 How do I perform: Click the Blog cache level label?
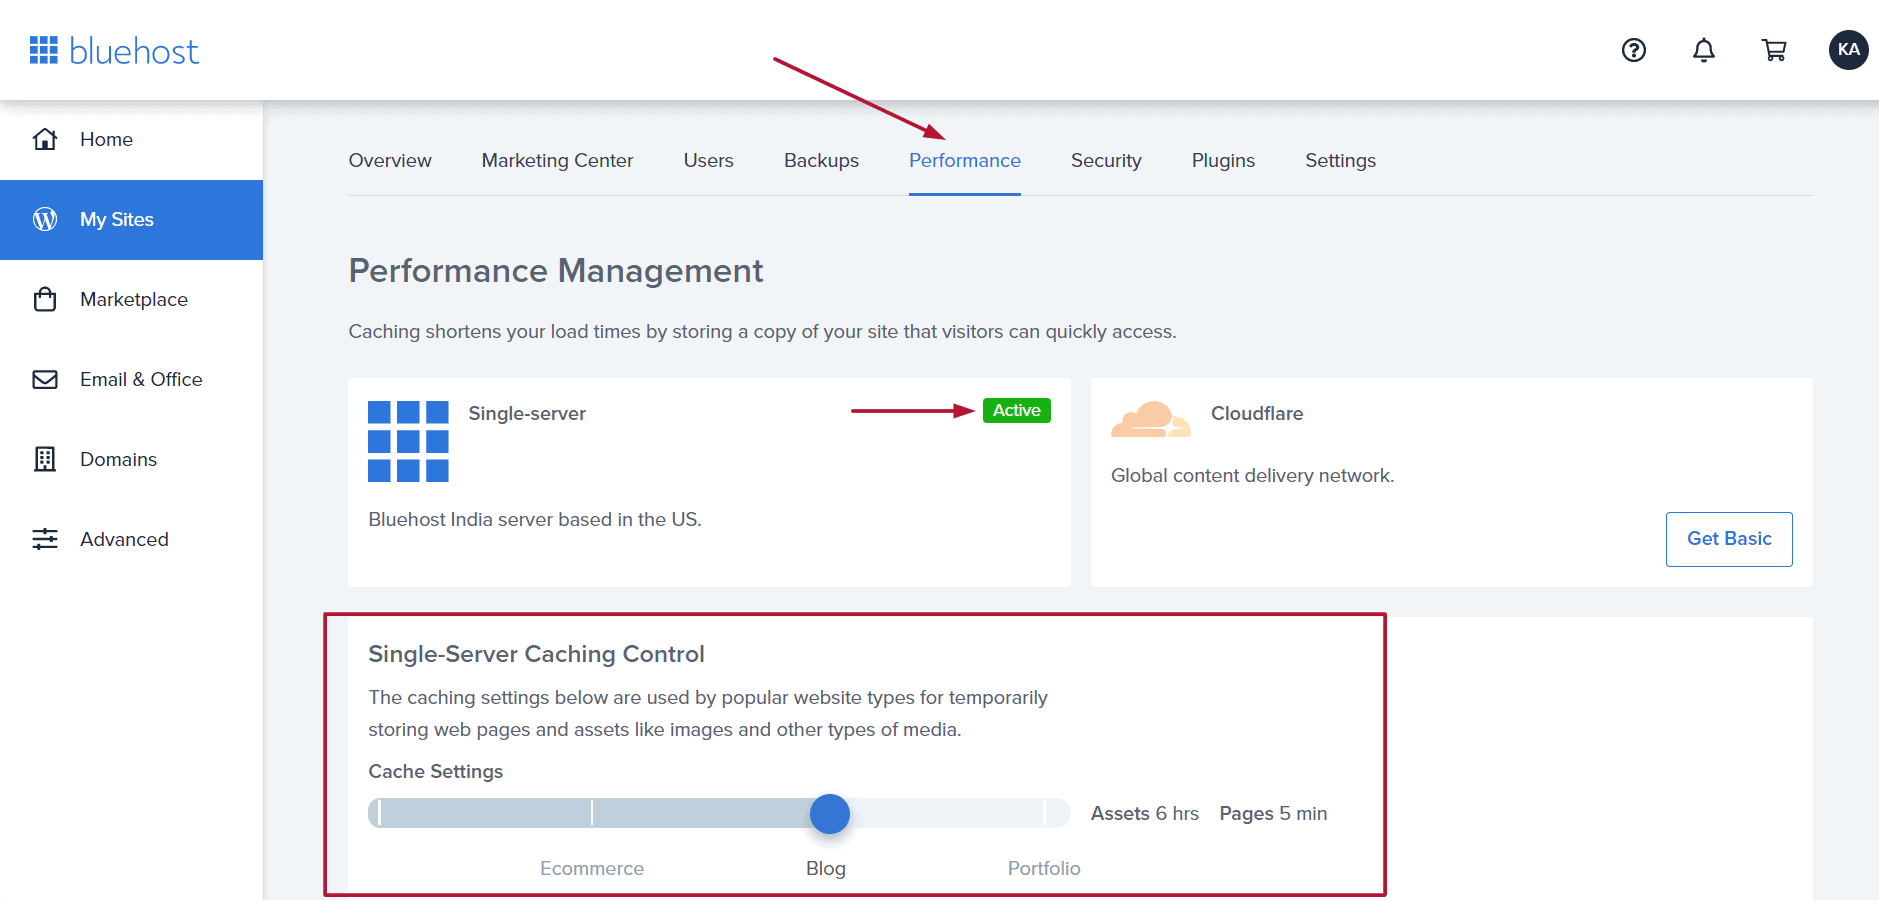click(826, 868)
